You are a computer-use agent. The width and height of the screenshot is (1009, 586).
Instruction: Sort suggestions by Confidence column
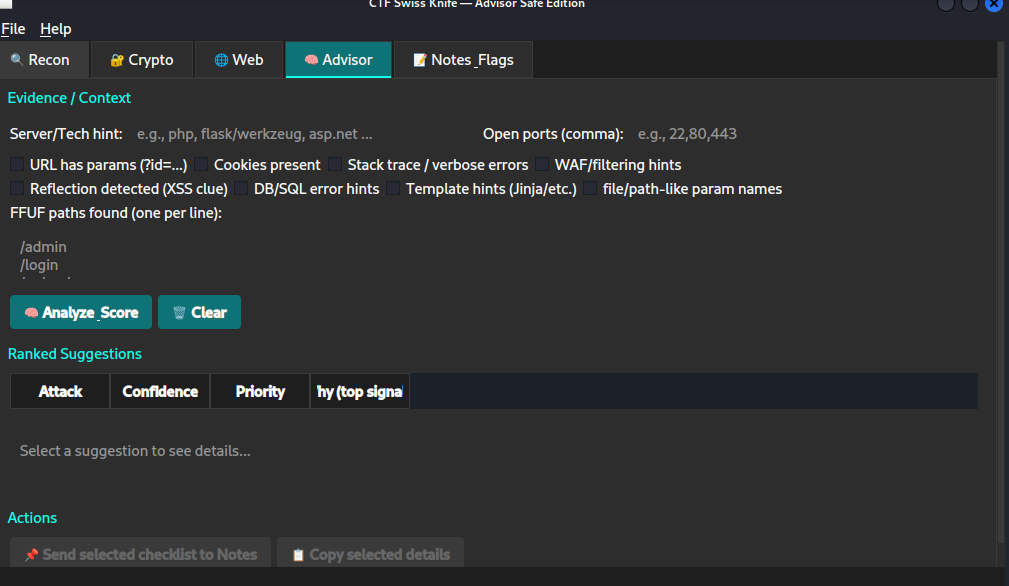tap(160, 392)
